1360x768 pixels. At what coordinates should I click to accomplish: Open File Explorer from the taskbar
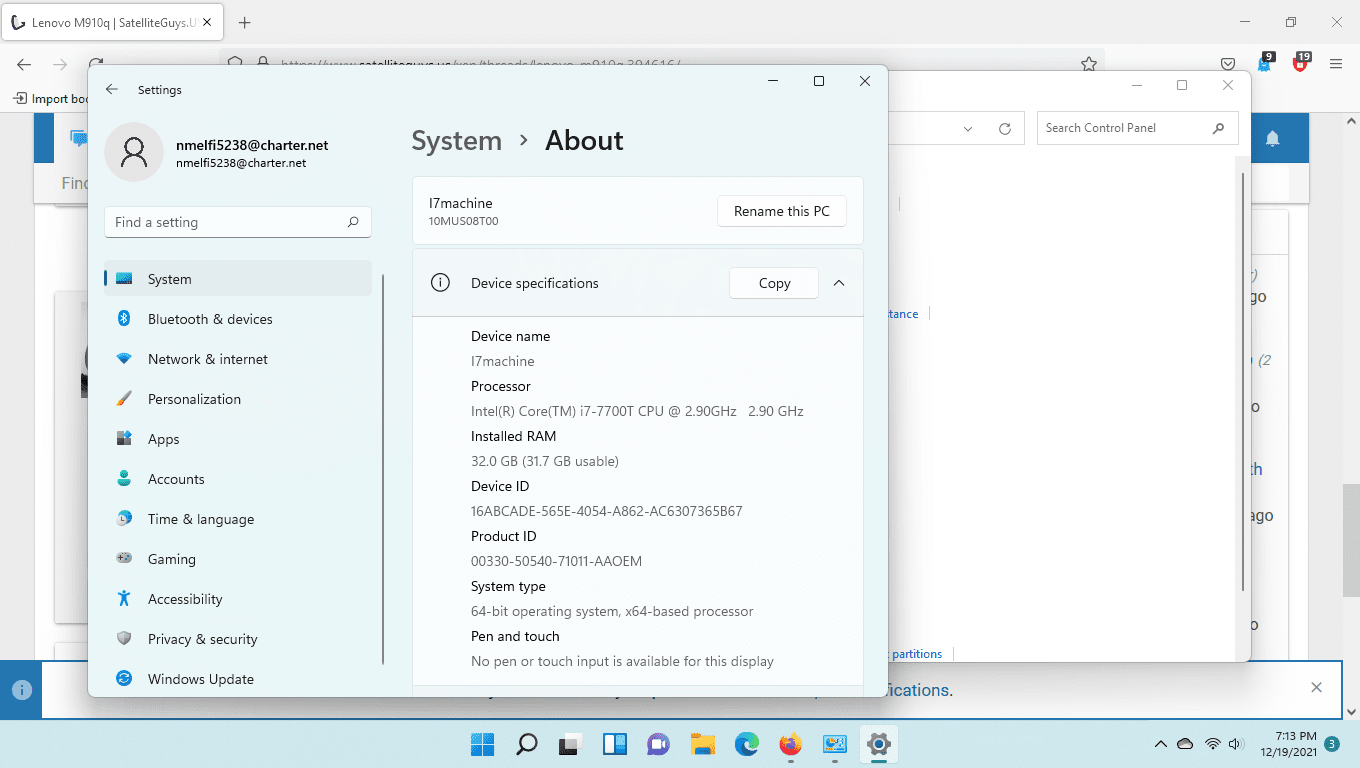[702, 744]
